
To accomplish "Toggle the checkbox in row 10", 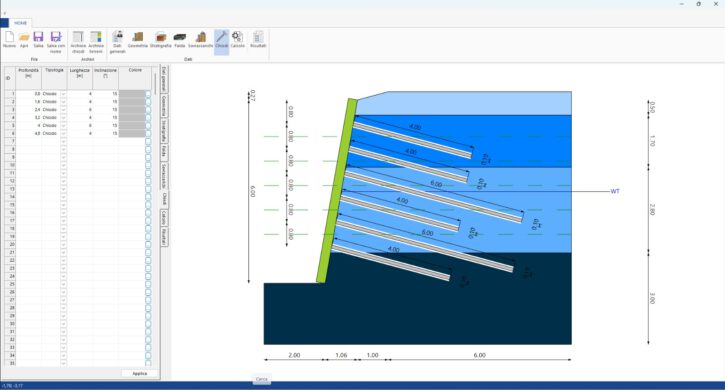I will (x=148, y=165).
